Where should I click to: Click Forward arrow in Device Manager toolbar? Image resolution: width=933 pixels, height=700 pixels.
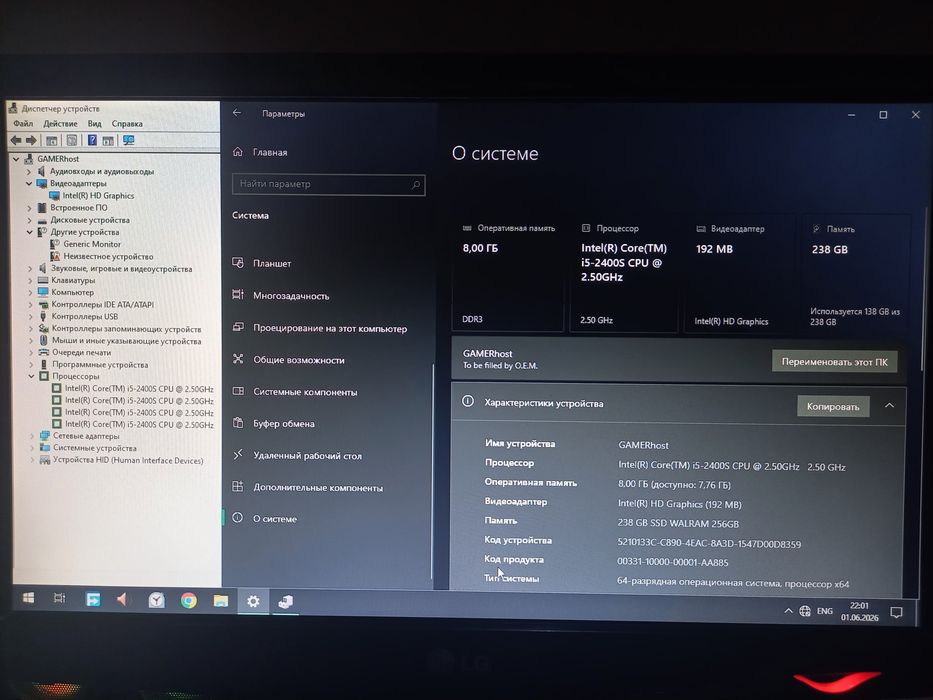tap(31, 140)
